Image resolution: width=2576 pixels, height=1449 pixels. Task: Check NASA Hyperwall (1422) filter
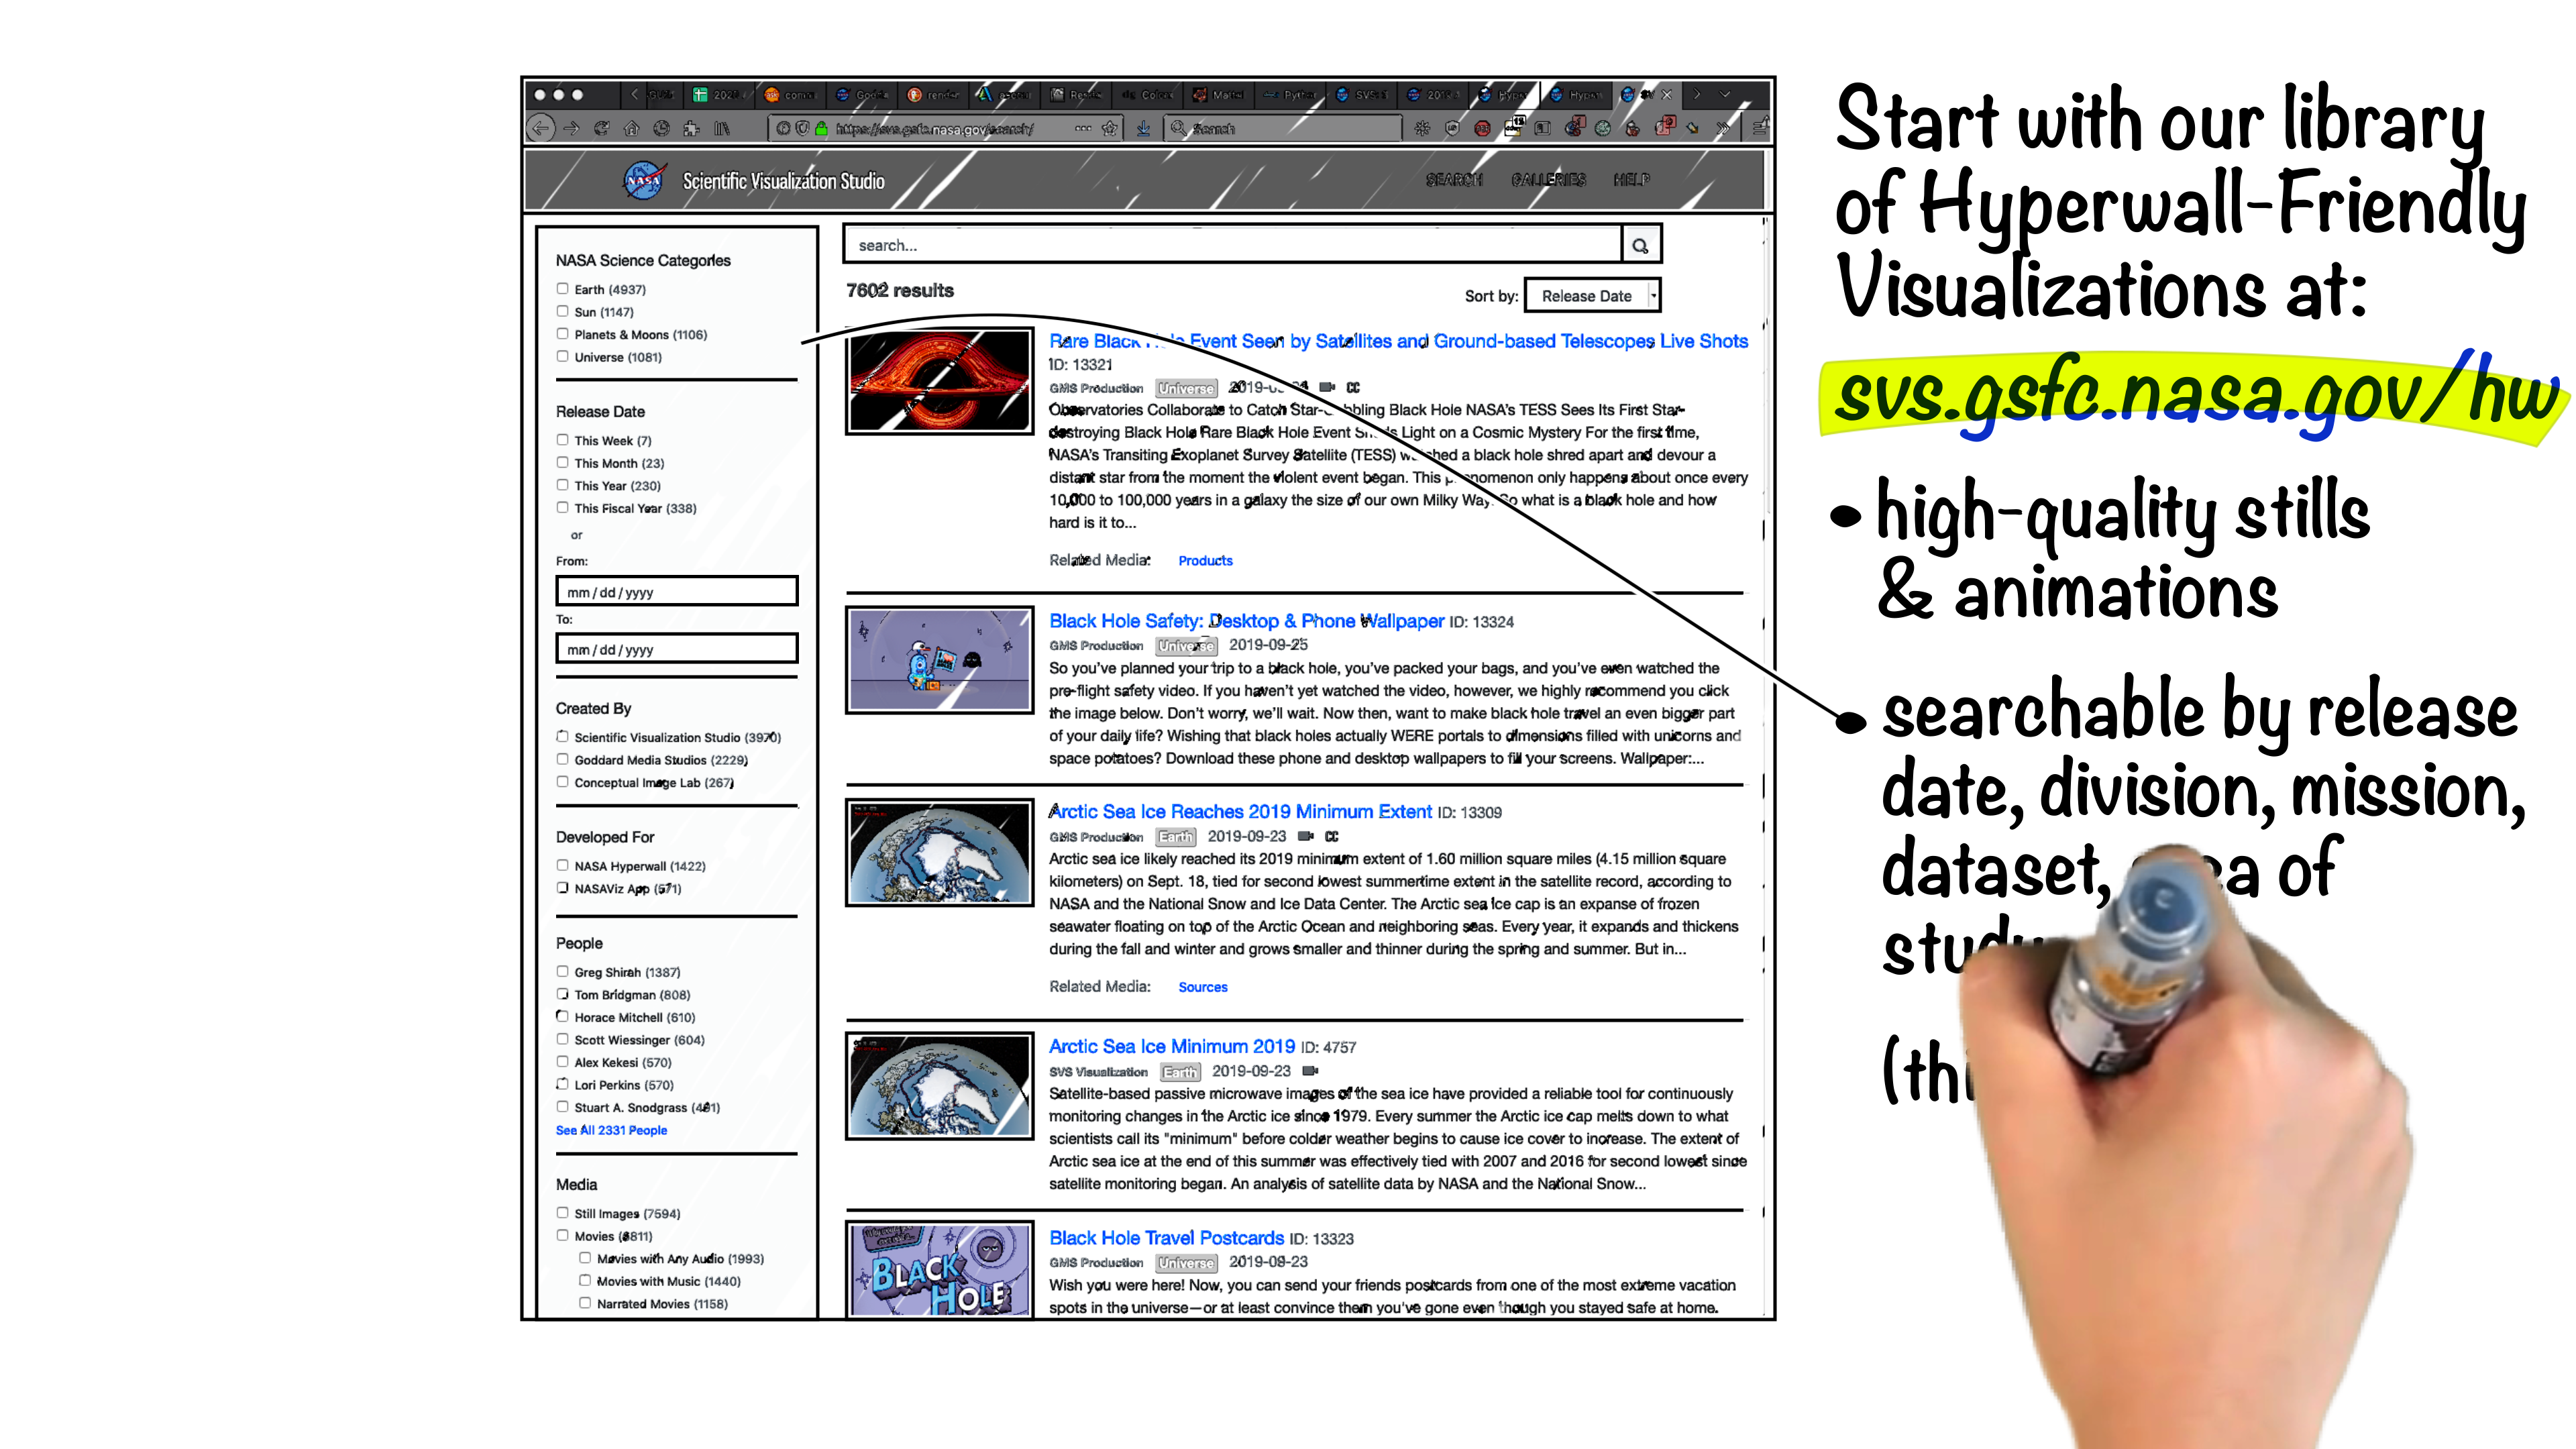point(563,866)
